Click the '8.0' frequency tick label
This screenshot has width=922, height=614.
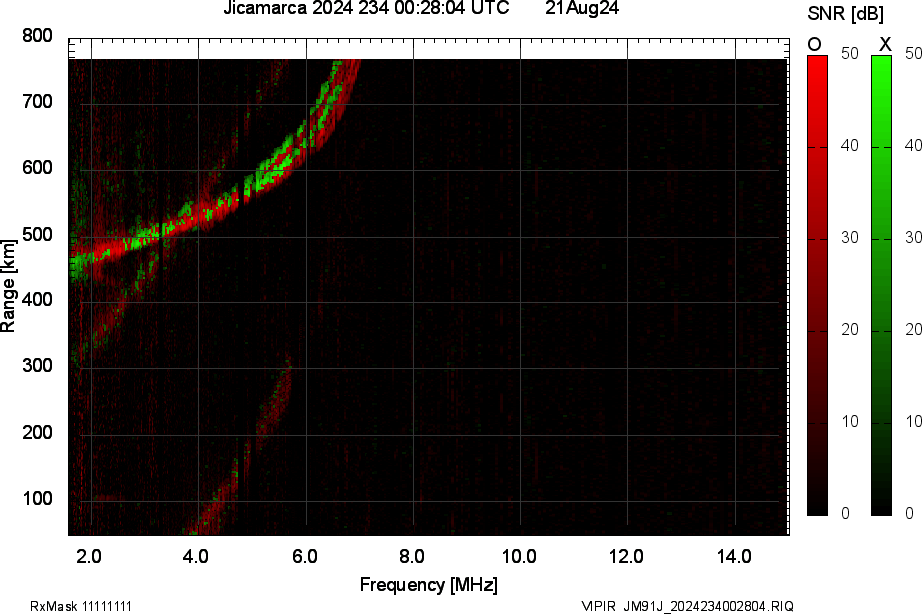(412, 556)
